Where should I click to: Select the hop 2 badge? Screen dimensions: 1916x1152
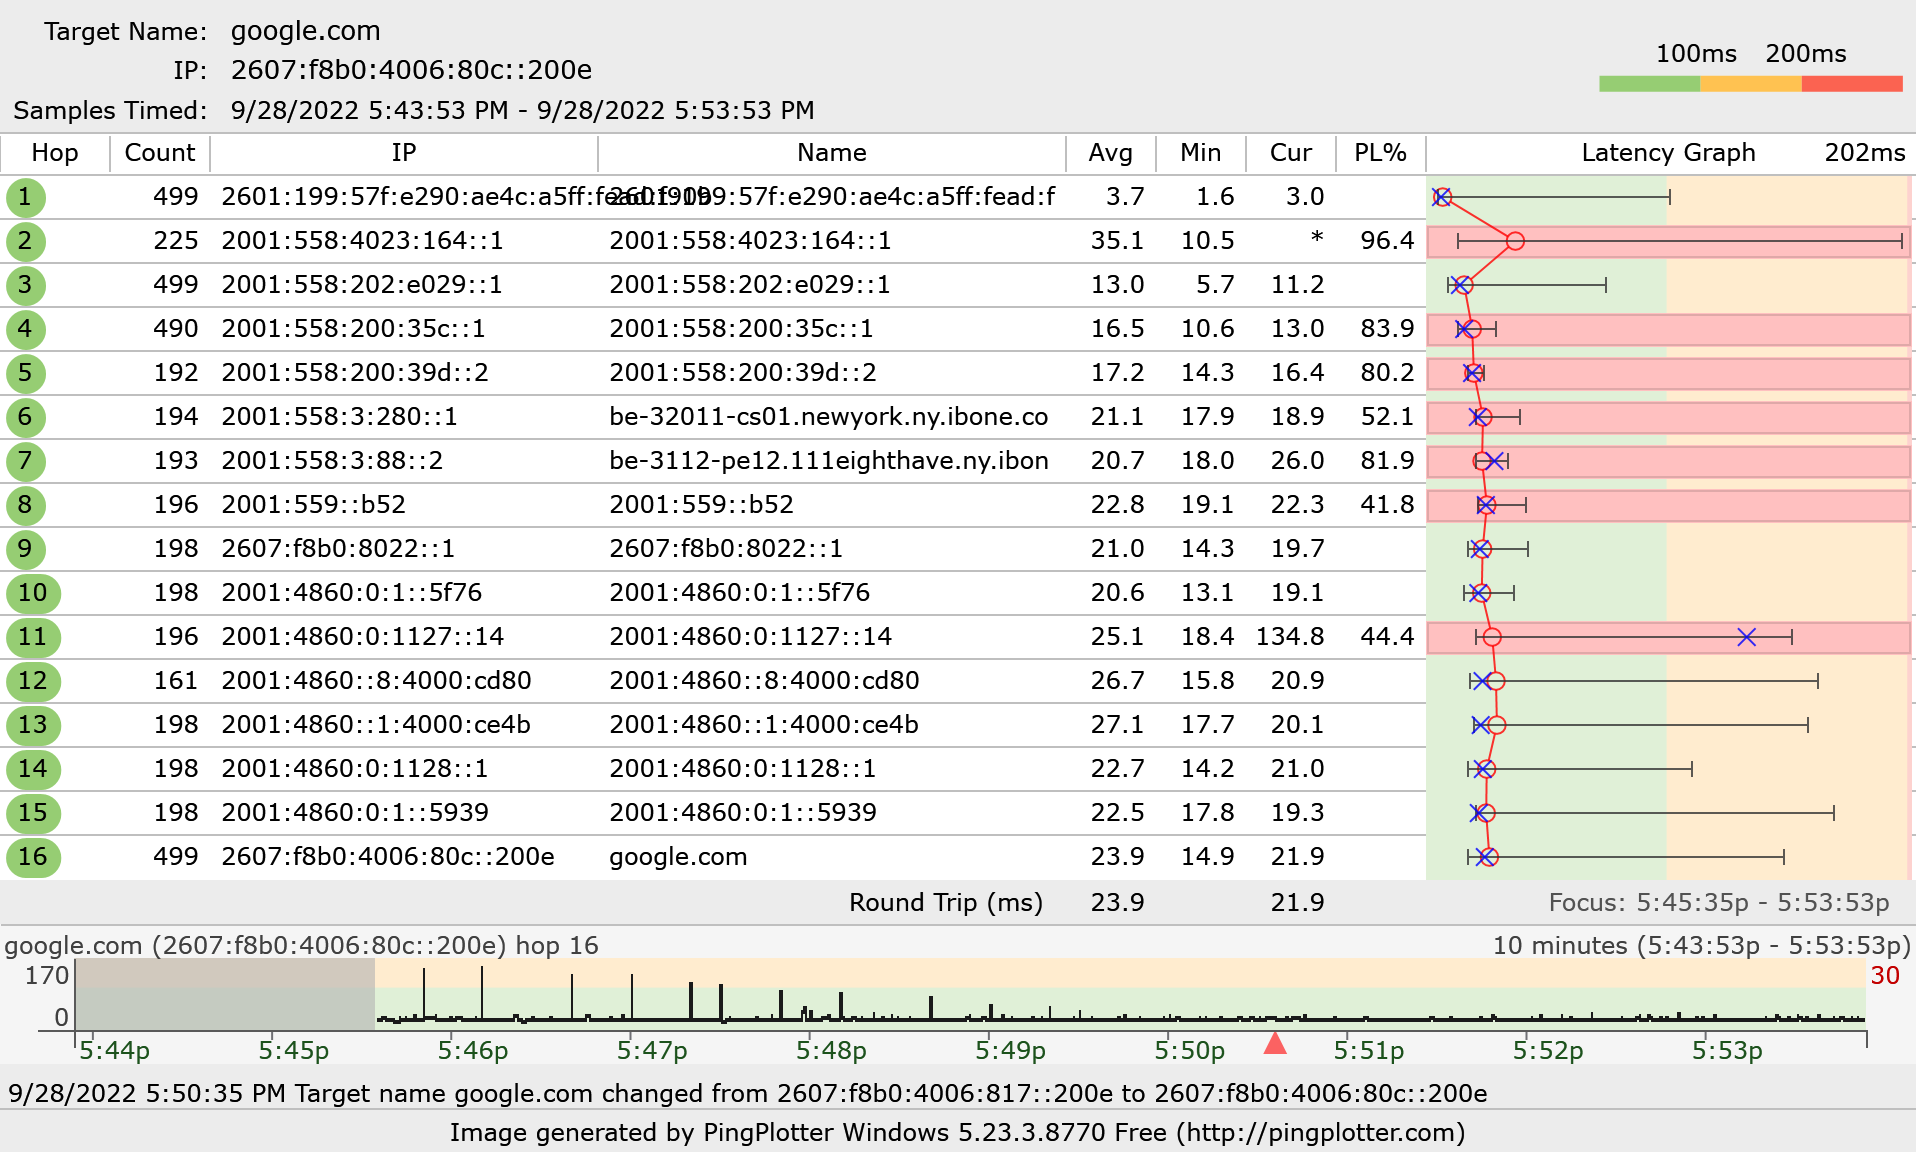tap(27, 241)
